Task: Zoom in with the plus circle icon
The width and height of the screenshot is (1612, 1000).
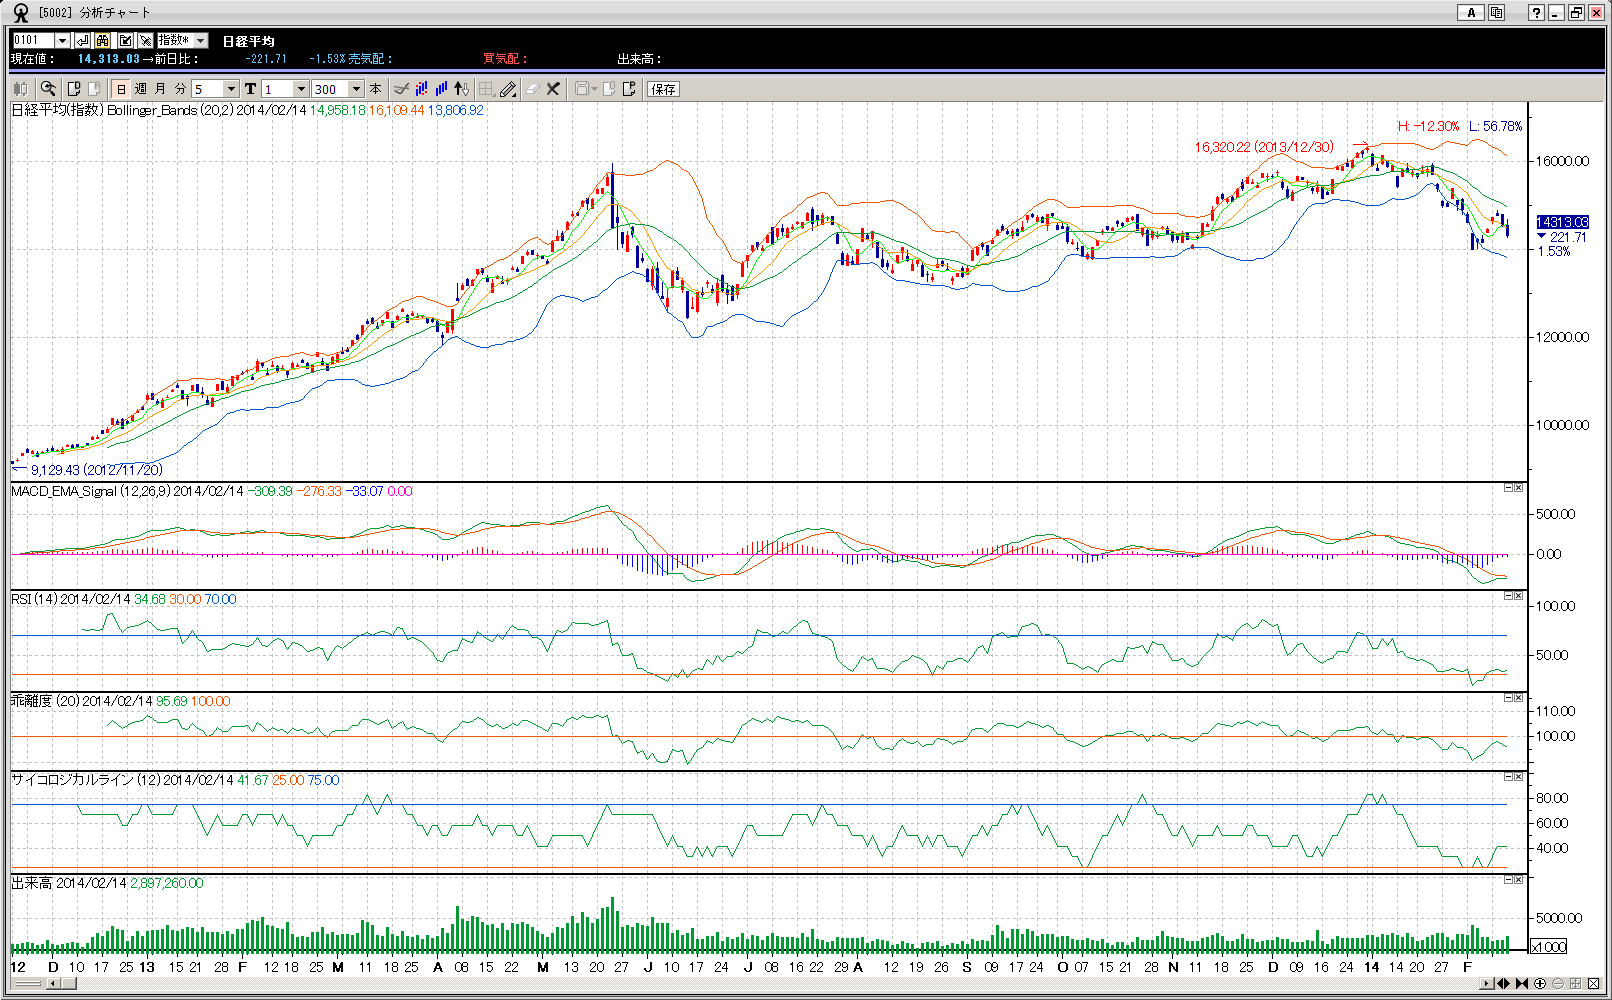Action: [1540, 984]
